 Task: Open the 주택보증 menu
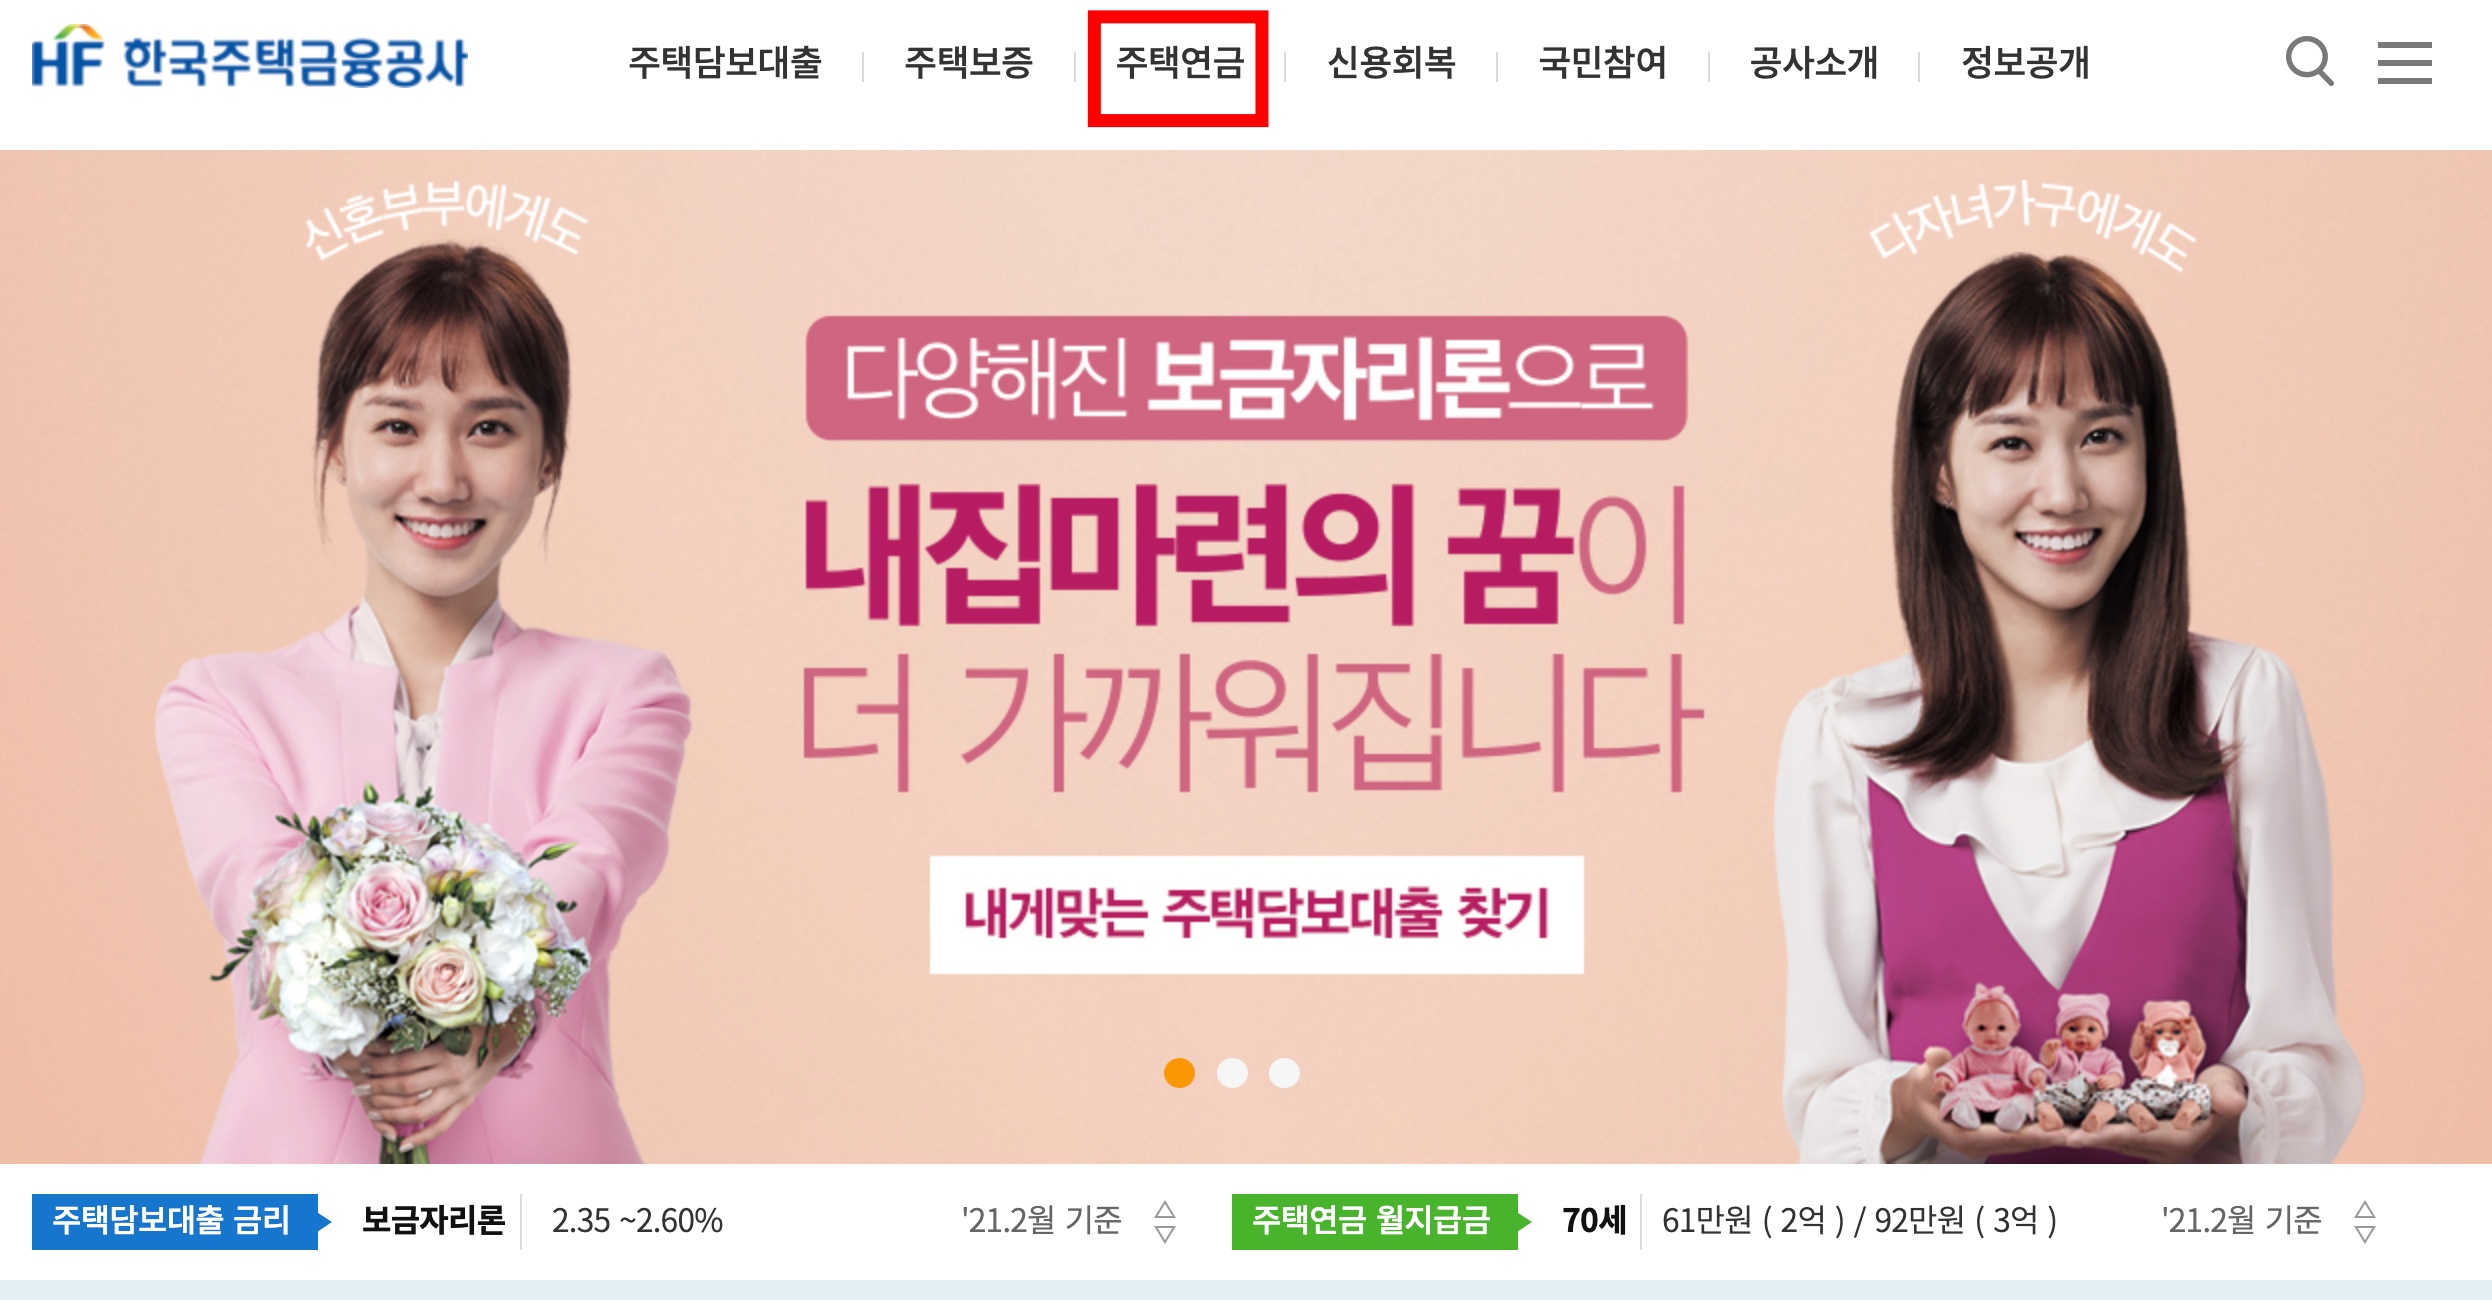(x=968, y=63)
